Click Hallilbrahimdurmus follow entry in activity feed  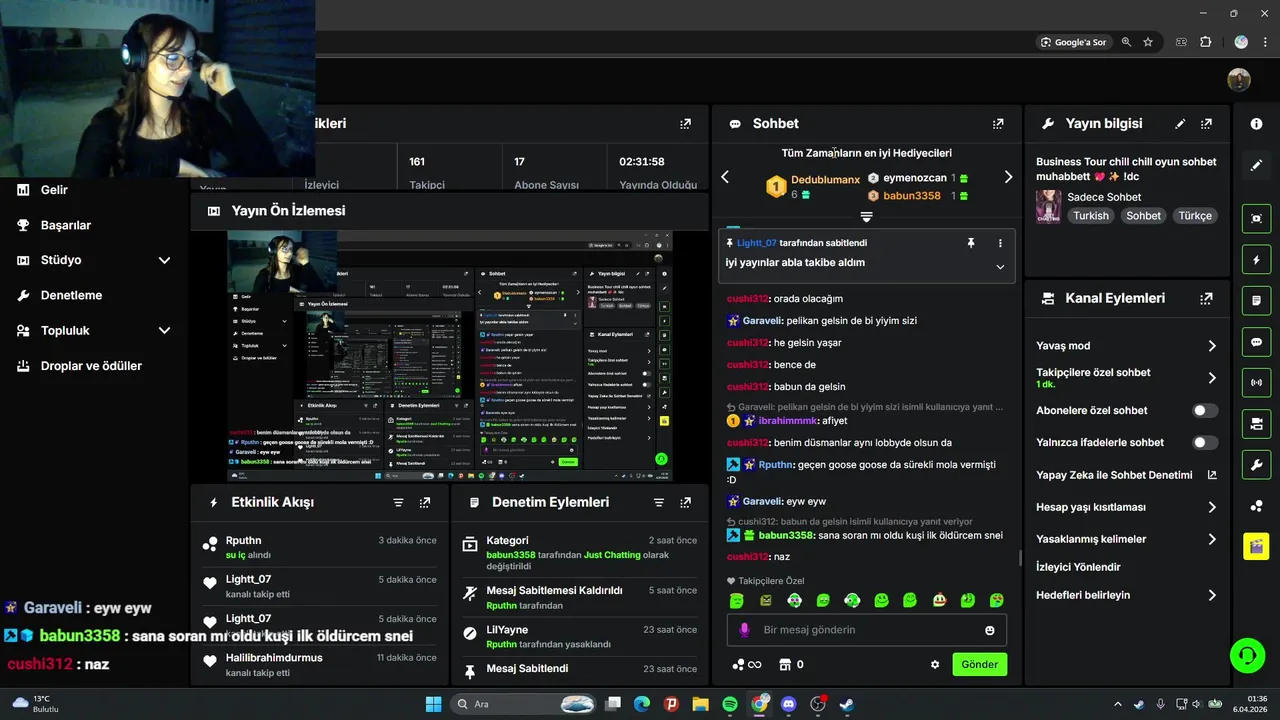[x=320, y=665]
